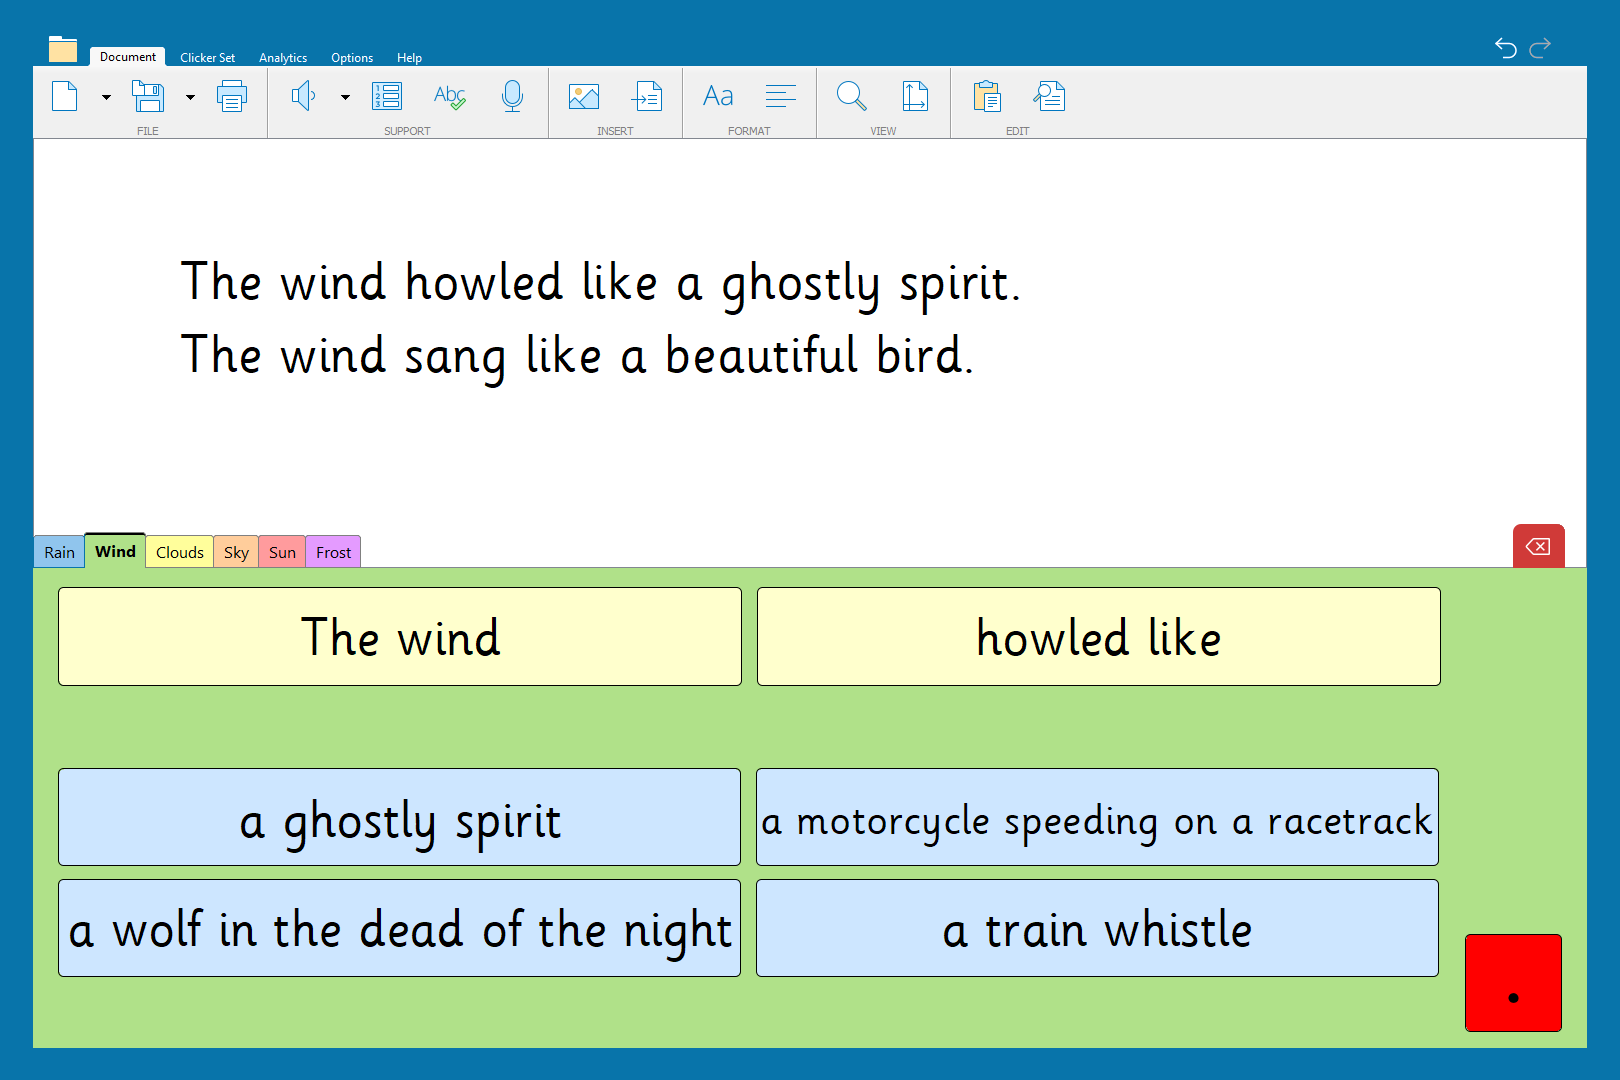Click the speaker speech icon
The image size is (1620, 1080).
click(x=303, y=97)
